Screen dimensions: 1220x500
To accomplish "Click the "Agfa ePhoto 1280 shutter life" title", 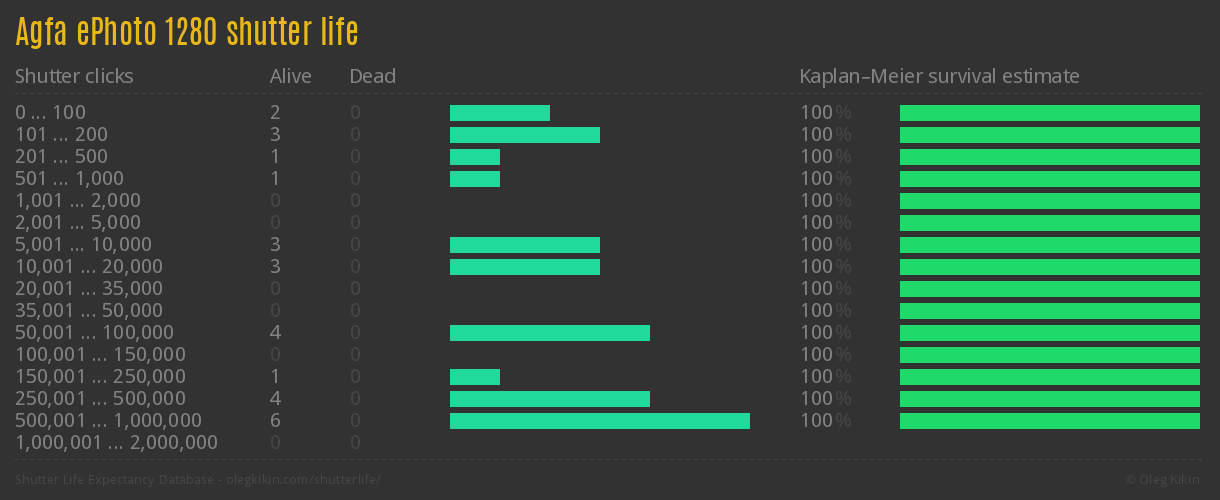I will coord(187,32).
